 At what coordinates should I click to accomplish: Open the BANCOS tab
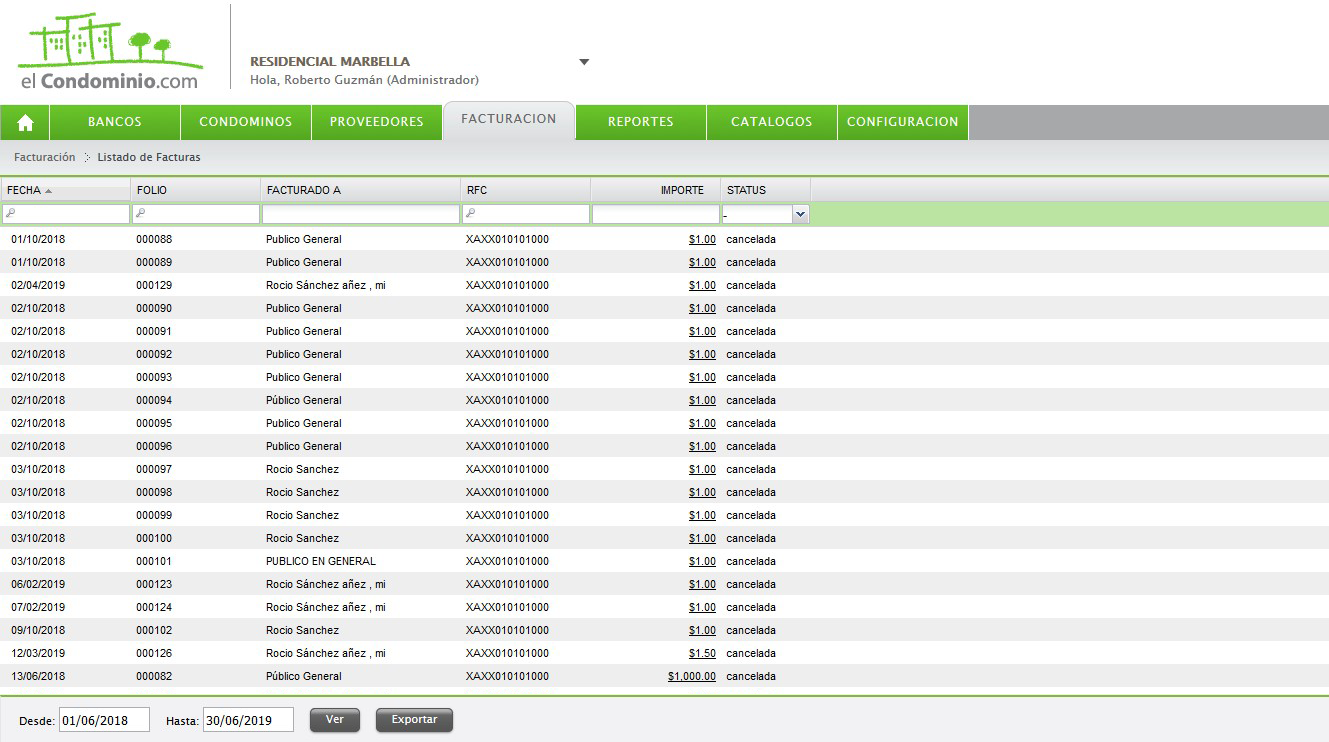click(x=115, y=122)
